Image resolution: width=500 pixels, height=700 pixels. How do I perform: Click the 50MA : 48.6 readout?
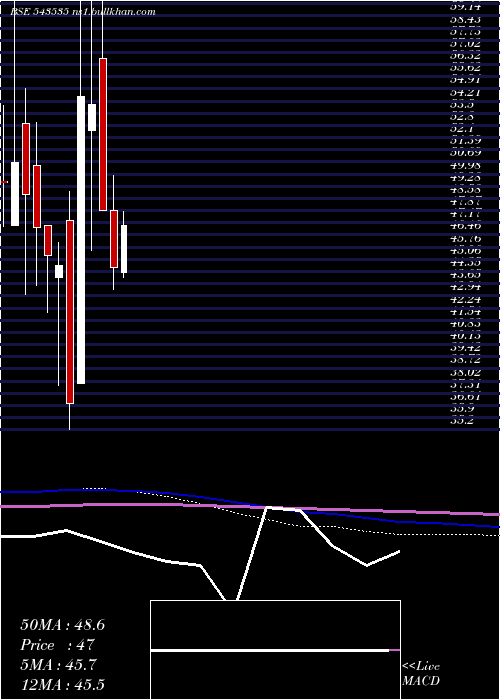click(x=62, y=625)
